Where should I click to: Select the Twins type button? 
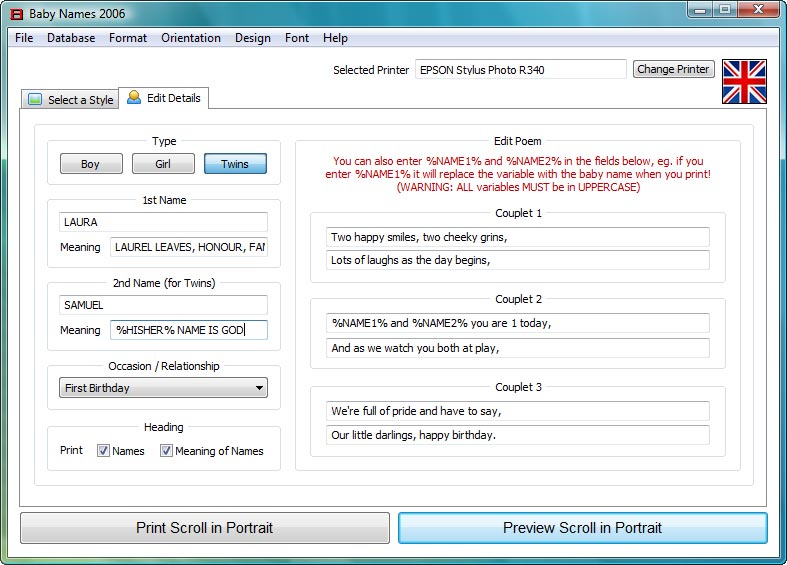click(235, 164)
